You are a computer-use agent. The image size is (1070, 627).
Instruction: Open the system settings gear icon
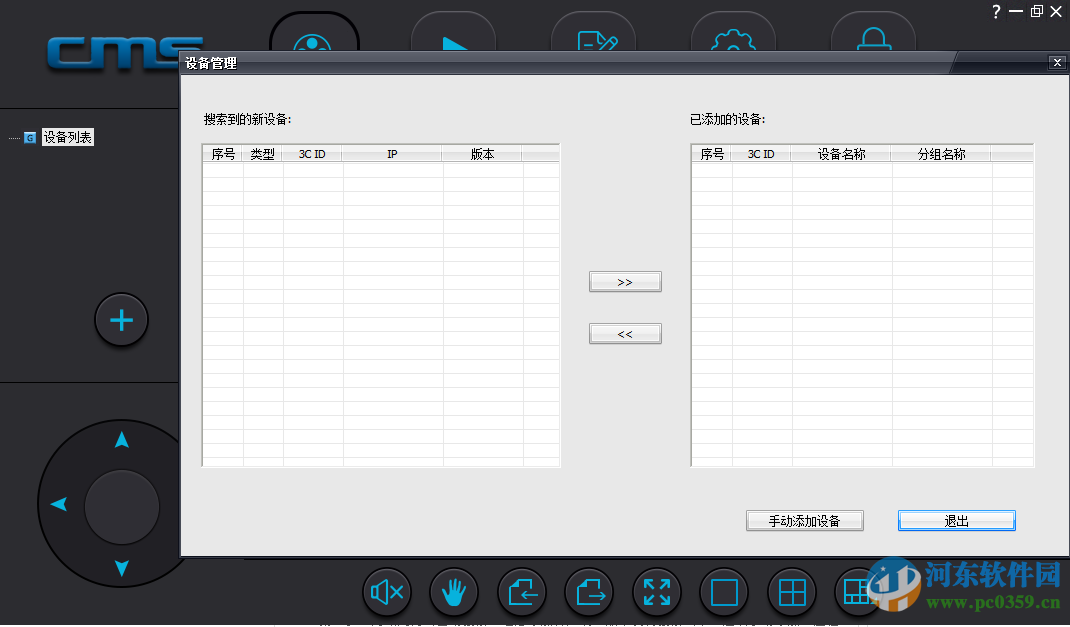733,40
